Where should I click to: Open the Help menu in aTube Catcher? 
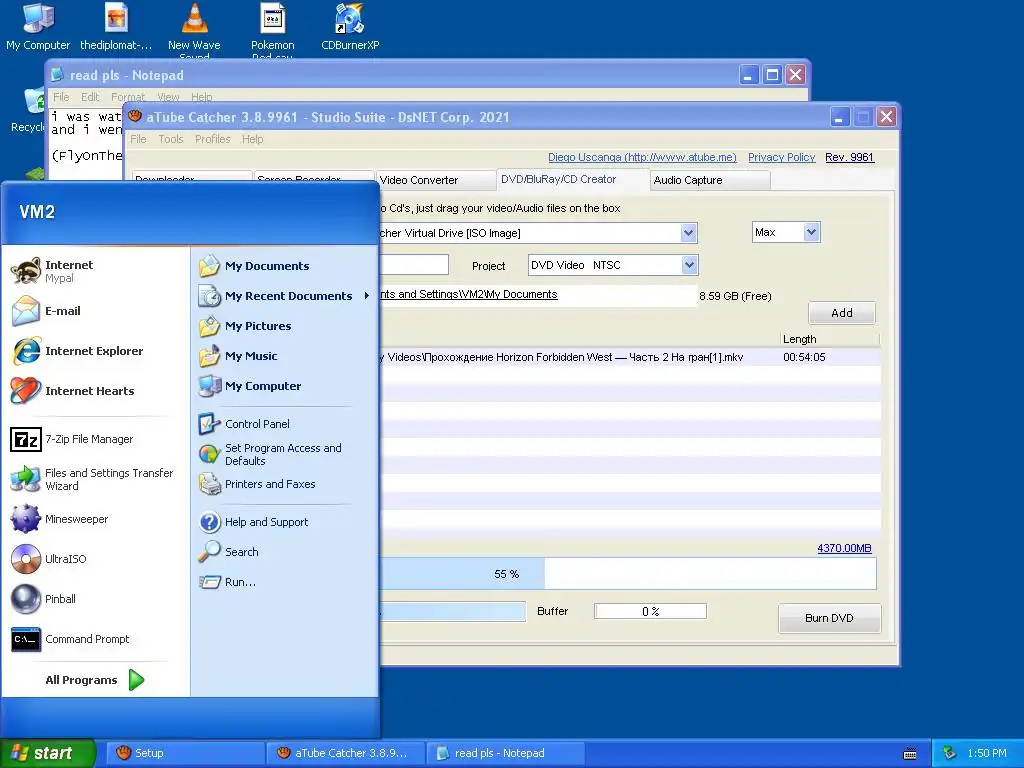pyautogui.click(x=252, y=139)
